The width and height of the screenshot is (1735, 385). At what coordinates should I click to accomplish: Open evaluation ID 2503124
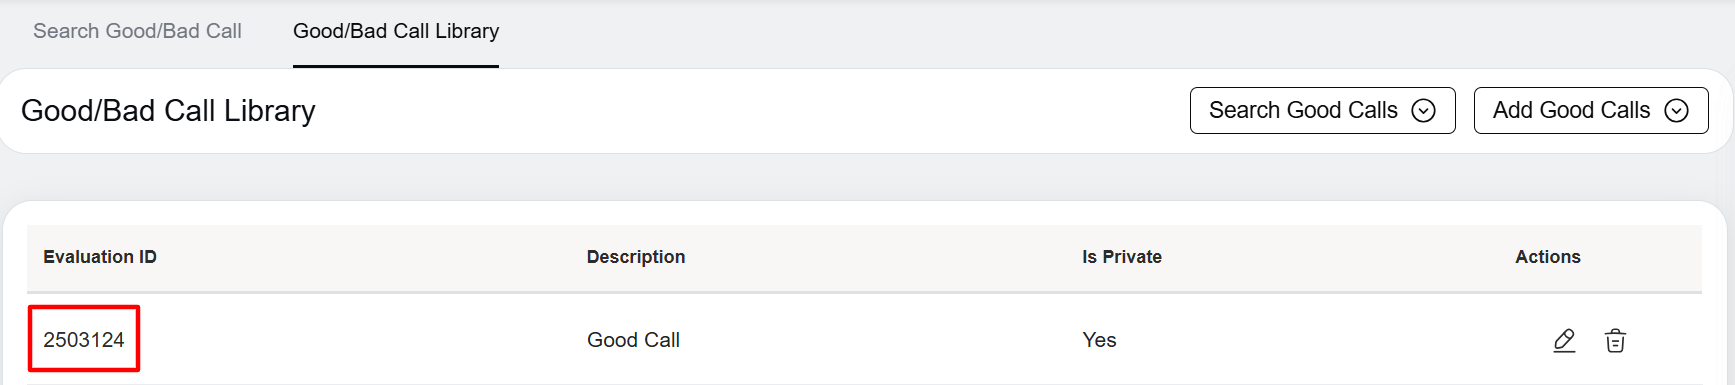coord(84,340)
